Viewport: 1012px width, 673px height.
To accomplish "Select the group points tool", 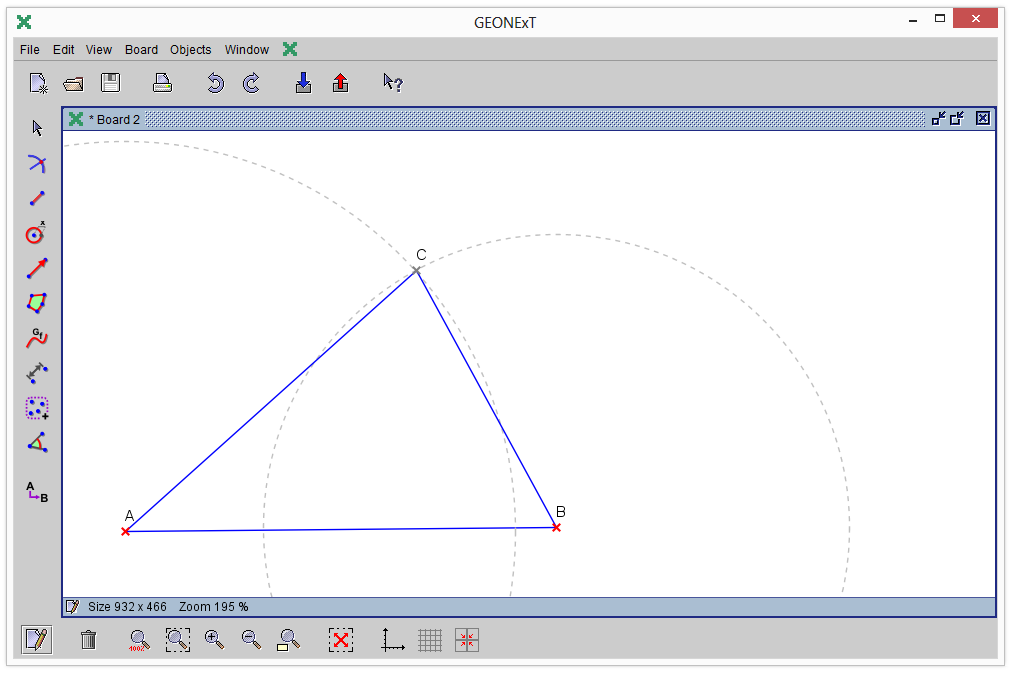I will pos(37,408).
